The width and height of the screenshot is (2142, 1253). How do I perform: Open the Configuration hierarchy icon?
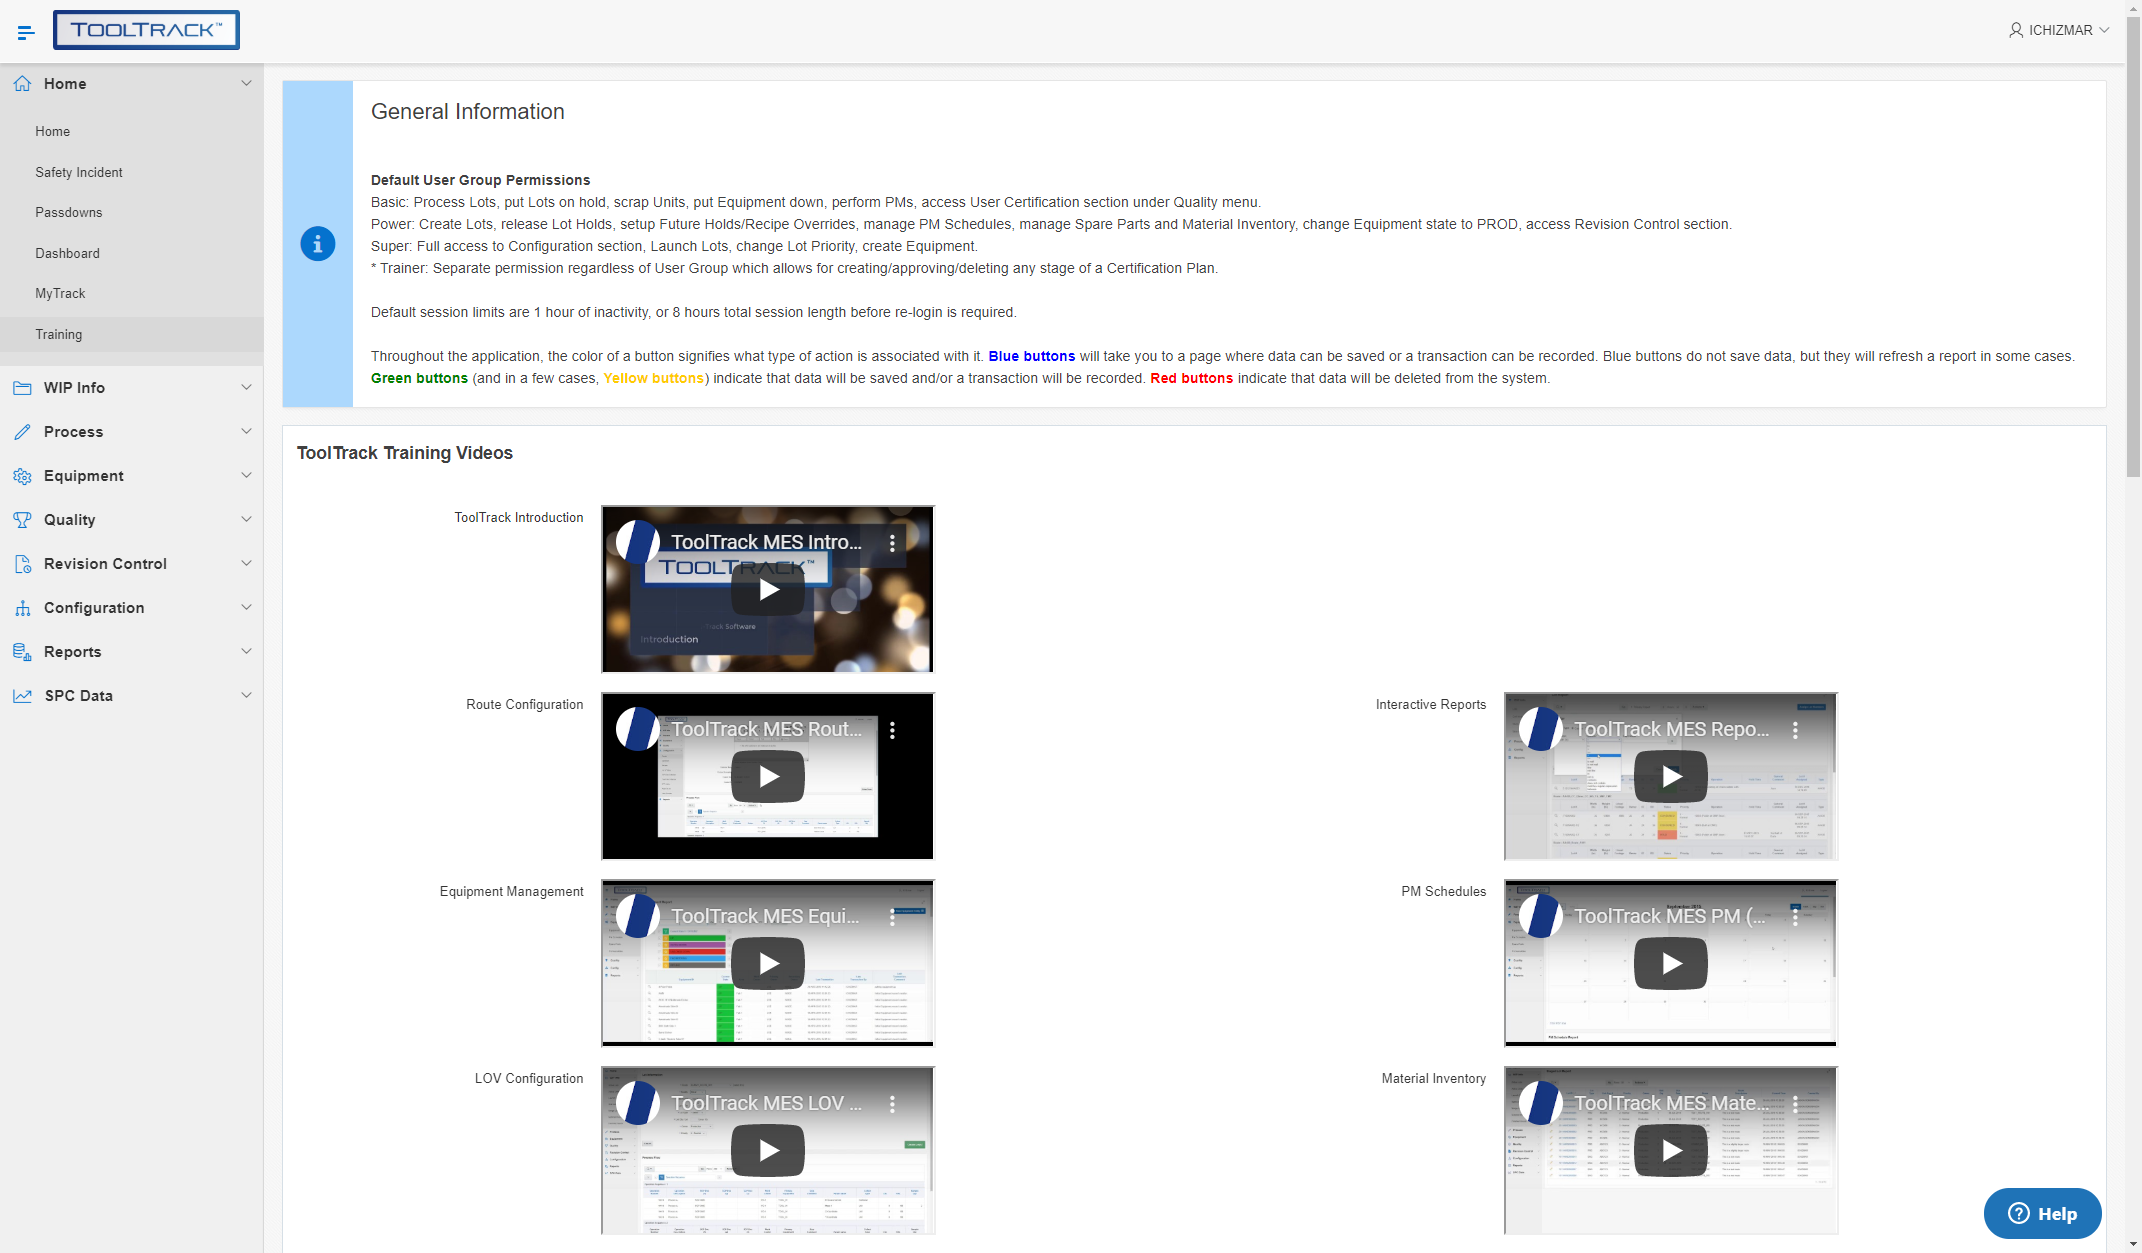point(22,607)
